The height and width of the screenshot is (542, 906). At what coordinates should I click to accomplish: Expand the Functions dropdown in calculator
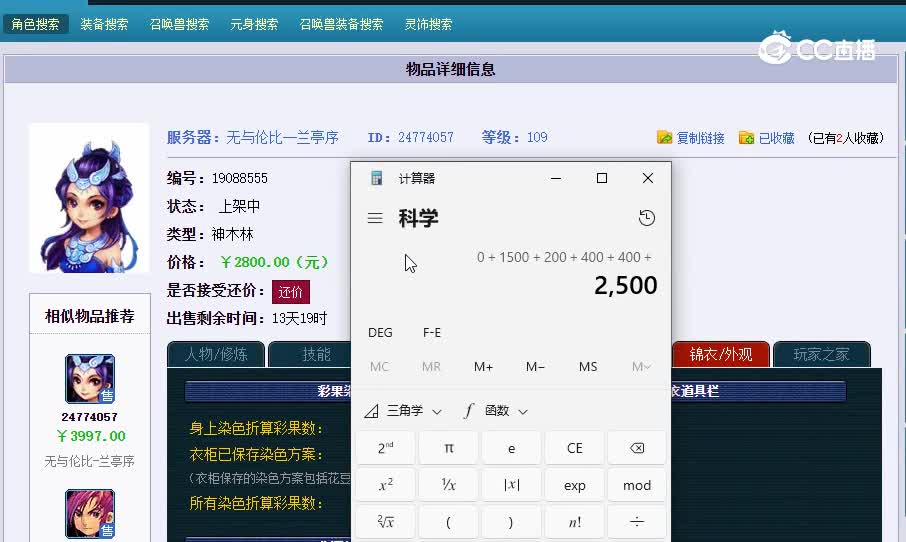496,411
